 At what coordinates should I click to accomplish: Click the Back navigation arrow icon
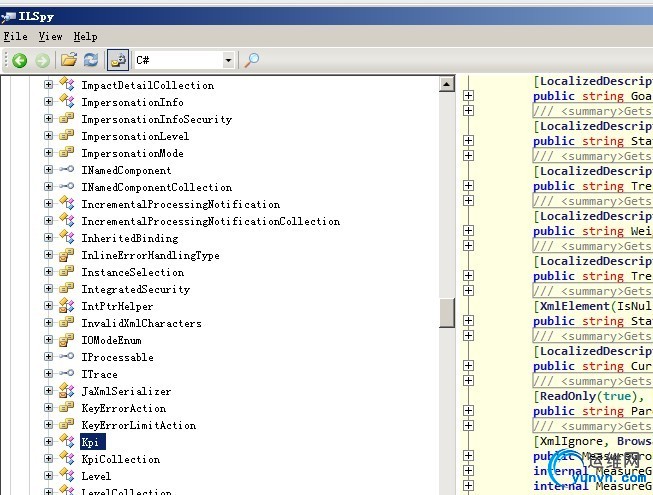click(20, 60)
